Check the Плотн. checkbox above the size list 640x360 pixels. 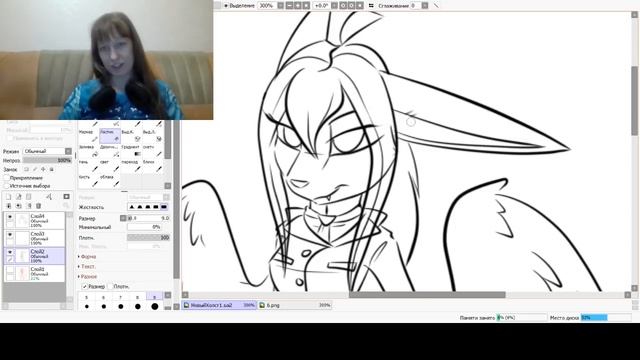(110, 287)
